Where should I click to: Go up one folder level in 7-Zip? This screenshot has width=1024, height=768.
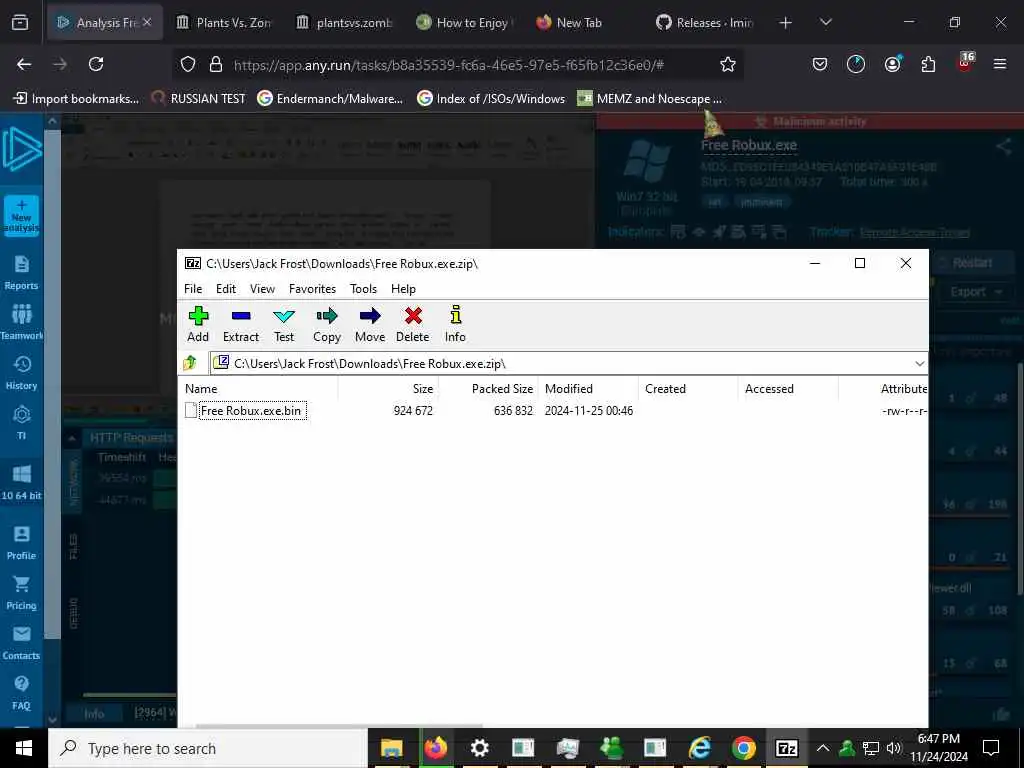click(x=191, y=363)
